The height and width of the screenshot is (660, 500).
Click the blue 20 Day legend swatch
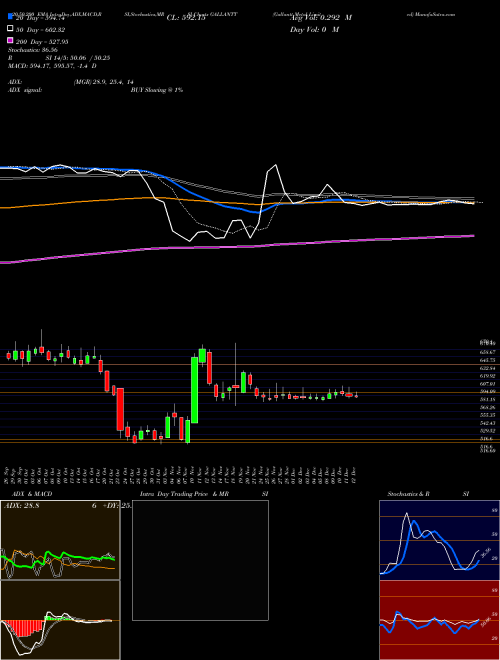(10, 17)
